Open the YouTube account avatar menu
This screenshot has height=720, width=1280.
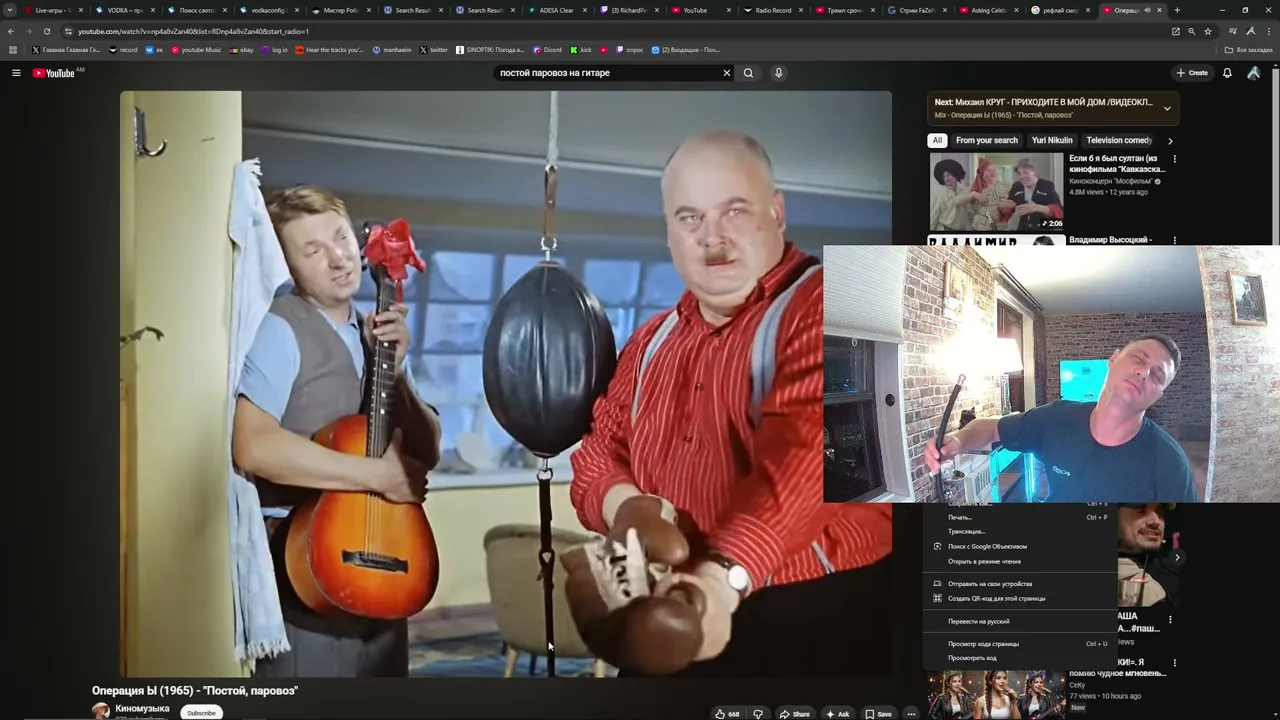point(1253,73)
